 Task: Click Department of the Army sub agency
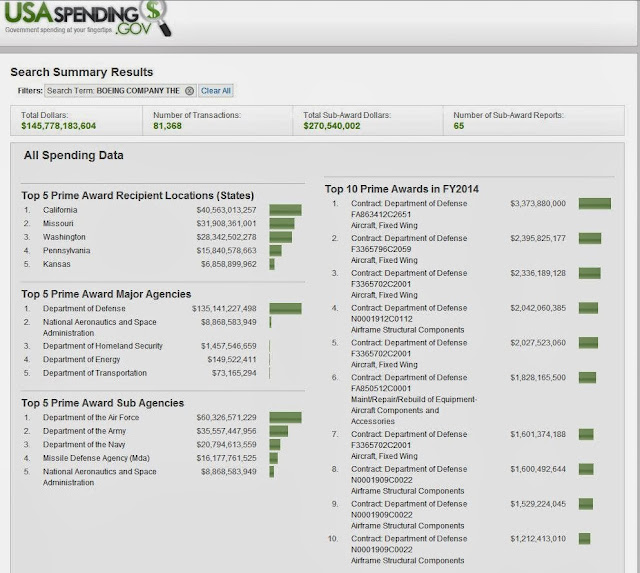pyautogui.click(x=84, y=431)
